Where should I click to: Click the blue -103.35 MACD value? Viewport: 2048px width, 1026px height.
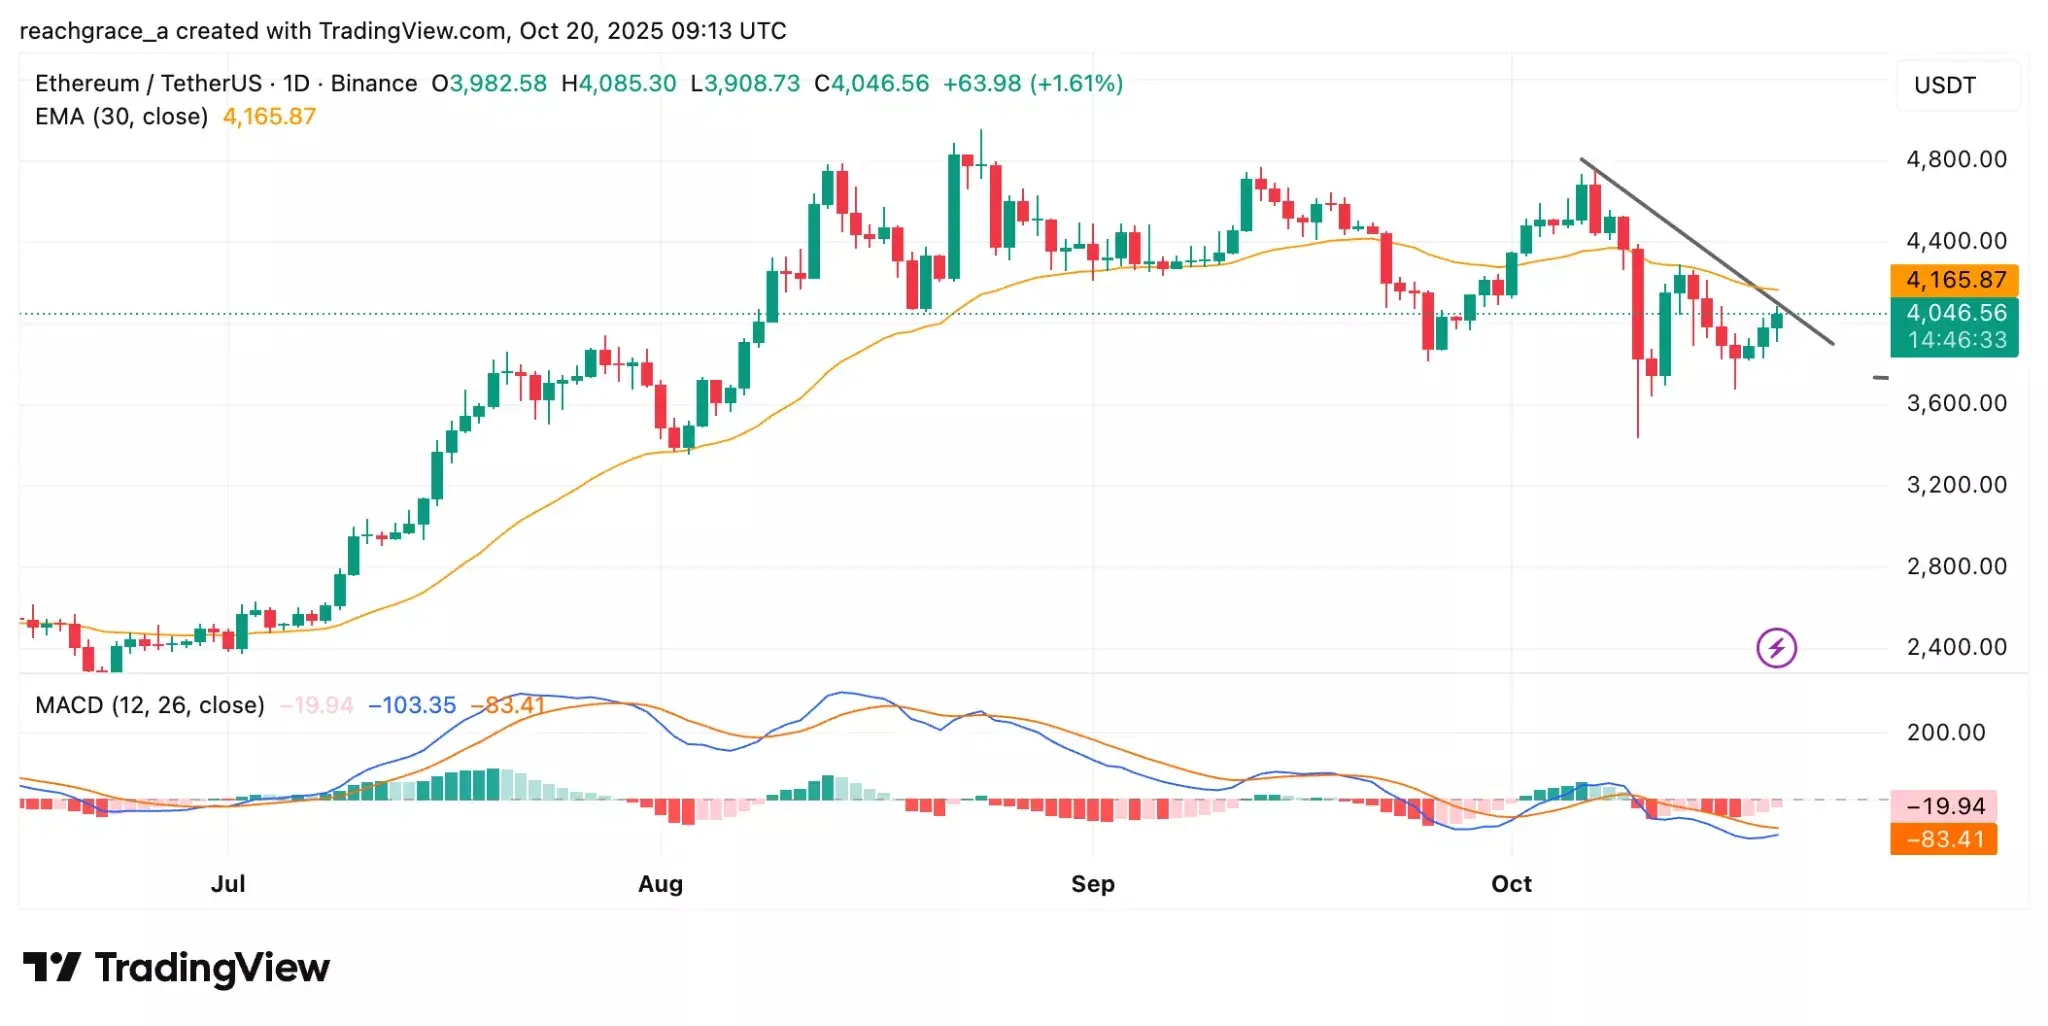pos(412,706)
